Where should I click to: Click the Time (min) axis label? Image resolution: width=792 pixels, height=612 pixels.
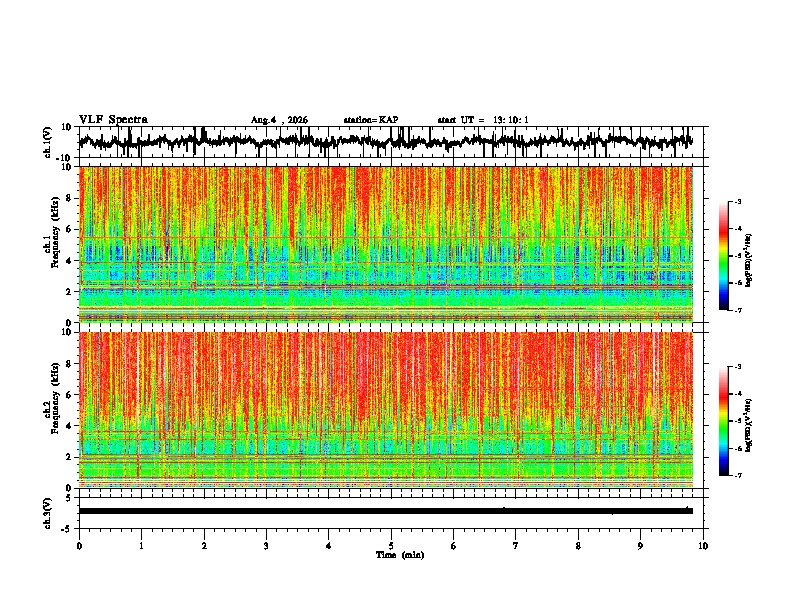(400, 555)
